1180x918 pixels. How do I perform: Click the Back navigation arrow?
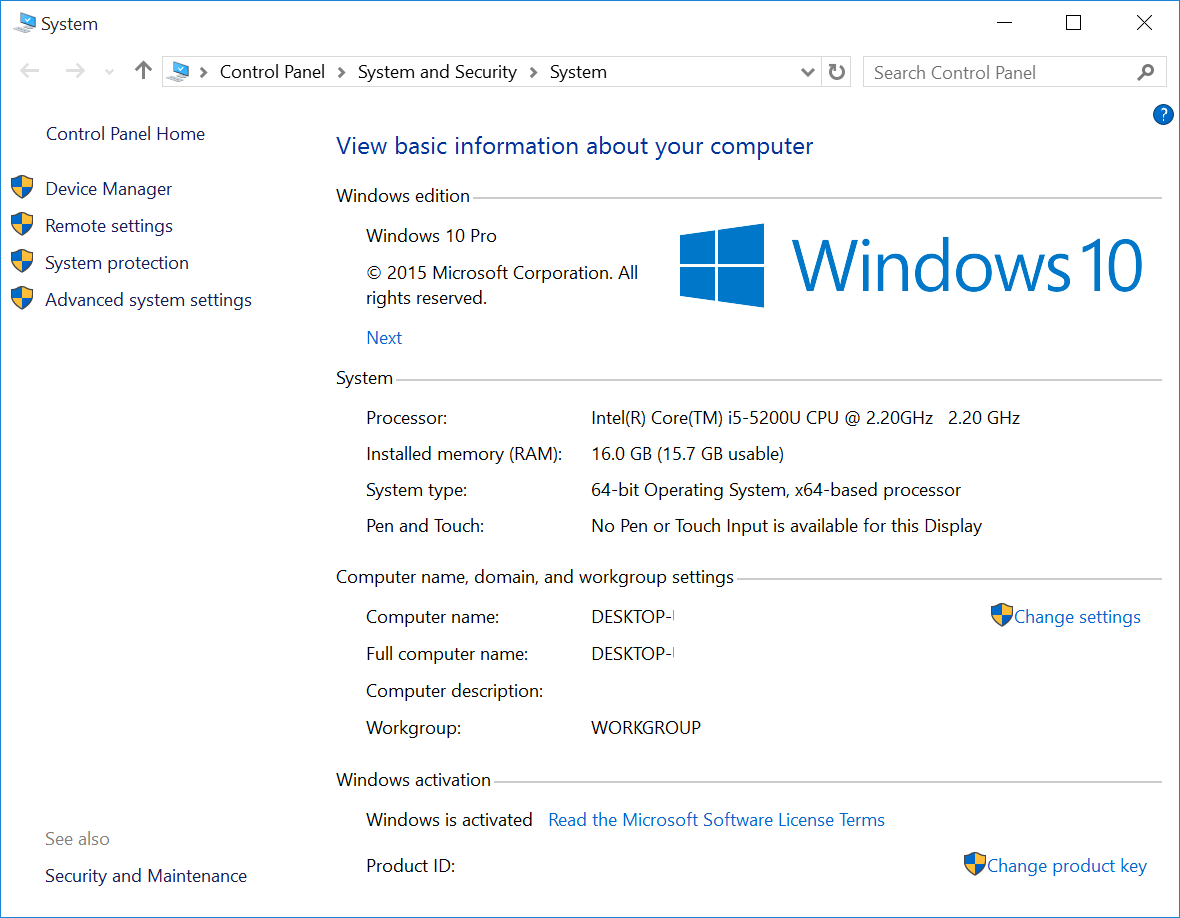pos(30,71)
